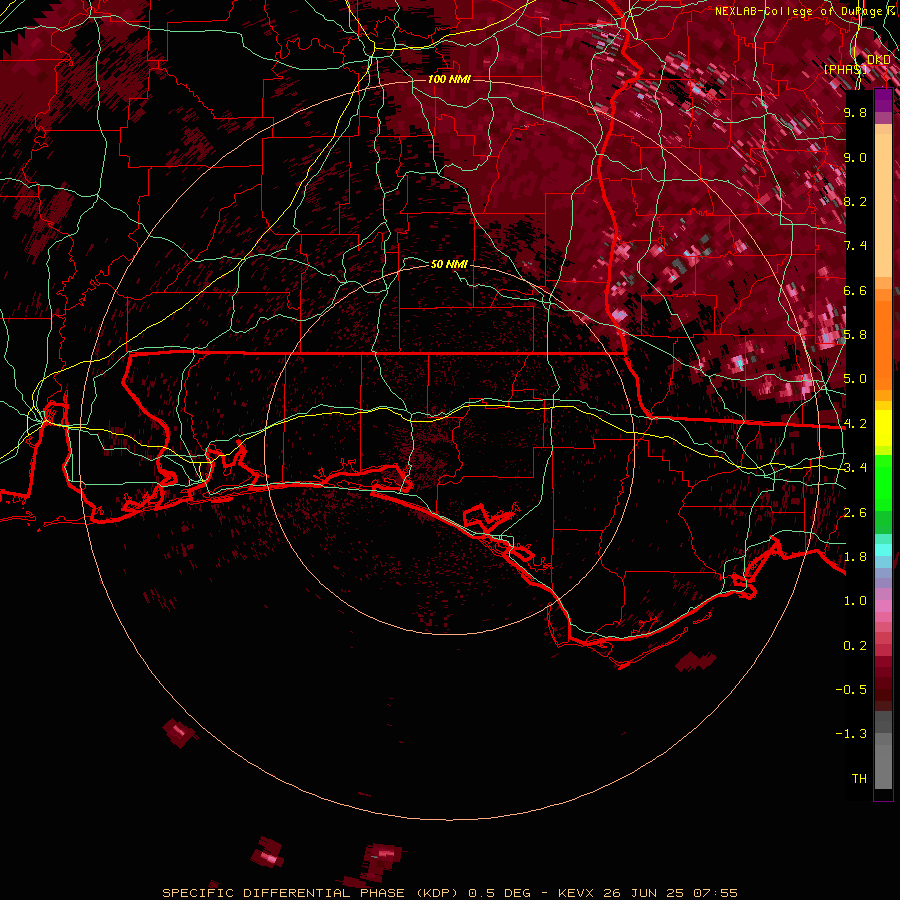
Task: Select the 5.8 value on color scale
Action: pos(855,335)
